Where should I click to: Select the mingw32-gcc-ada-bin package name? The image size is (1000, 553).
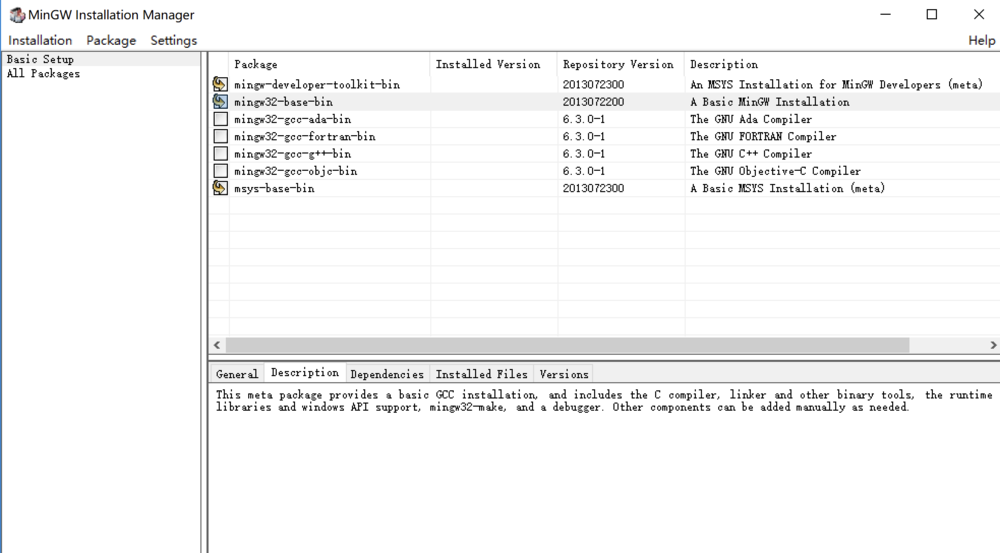click(x=292, y=119)
